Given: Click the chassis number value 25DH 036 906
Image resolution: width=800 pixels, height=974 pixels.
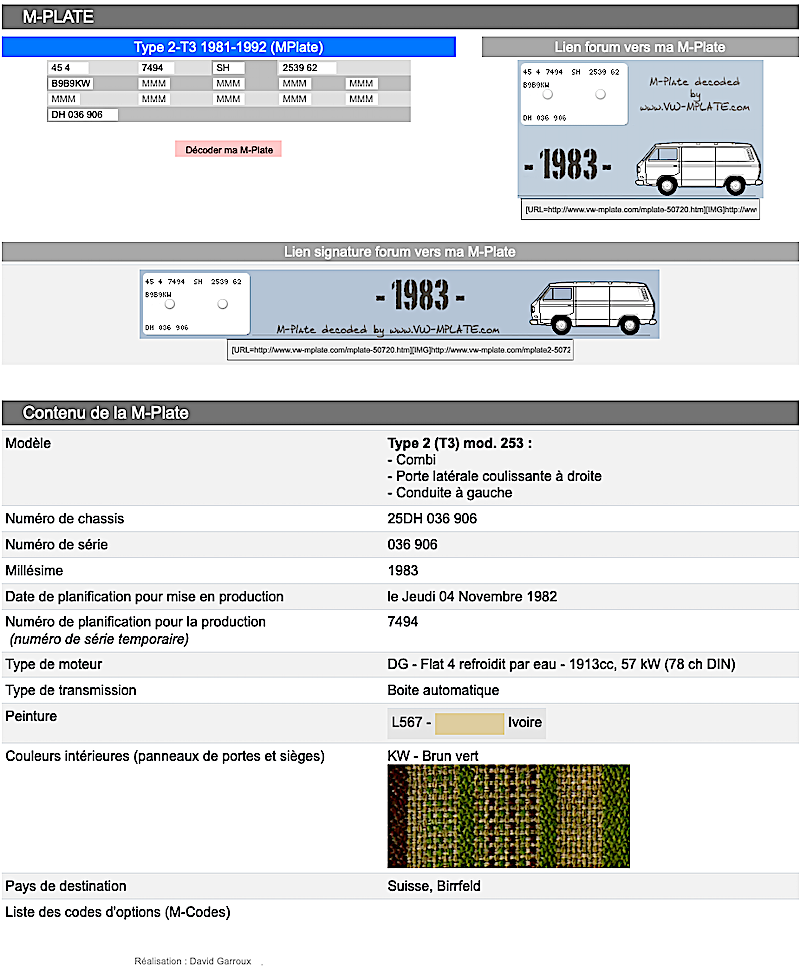Looking at the screenshot, I should [x=432, y=519].
